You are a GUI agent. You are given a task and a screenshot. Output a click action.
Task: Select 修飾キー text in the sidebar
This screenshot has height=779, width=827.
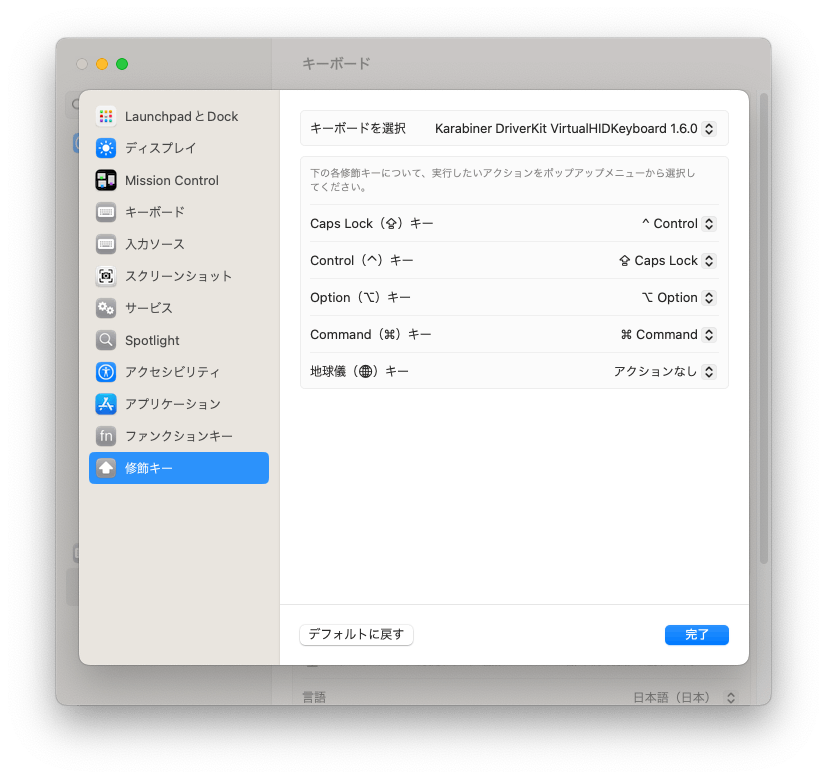tap(149, 468)
